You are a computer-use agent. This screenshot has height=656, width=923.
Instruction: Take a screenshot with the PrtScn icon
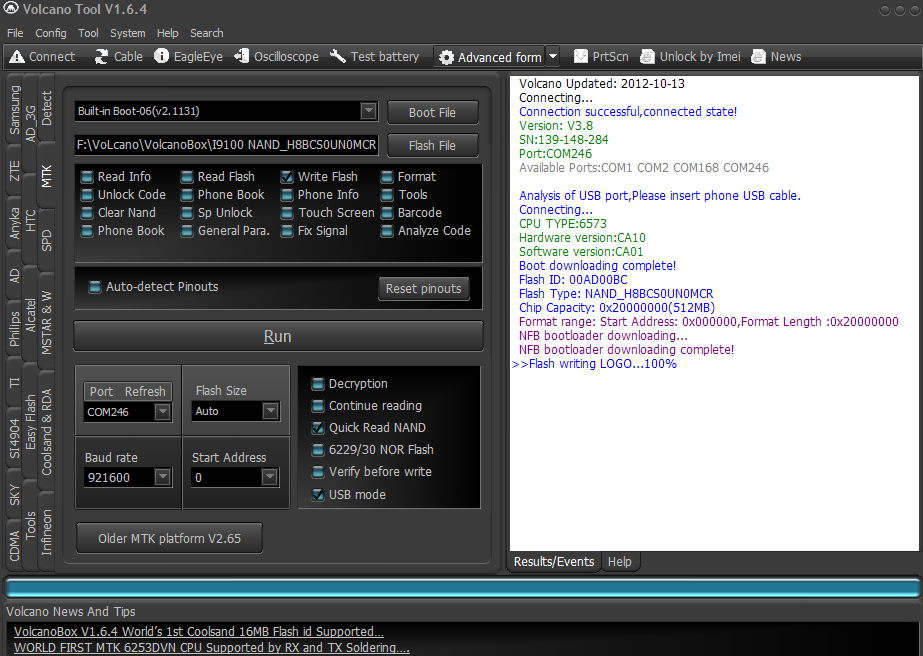tap(580, 56)
